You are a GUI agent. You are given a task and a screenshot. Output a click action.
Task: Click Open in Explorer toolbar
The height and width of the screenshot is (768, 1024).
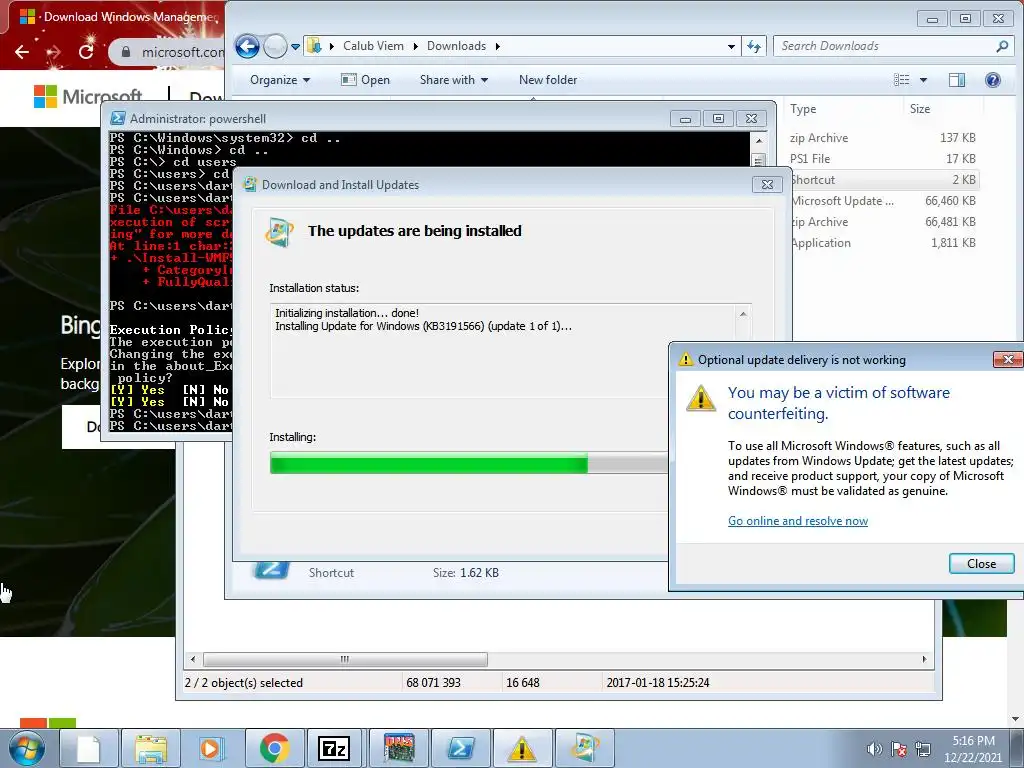coord(366,80)
